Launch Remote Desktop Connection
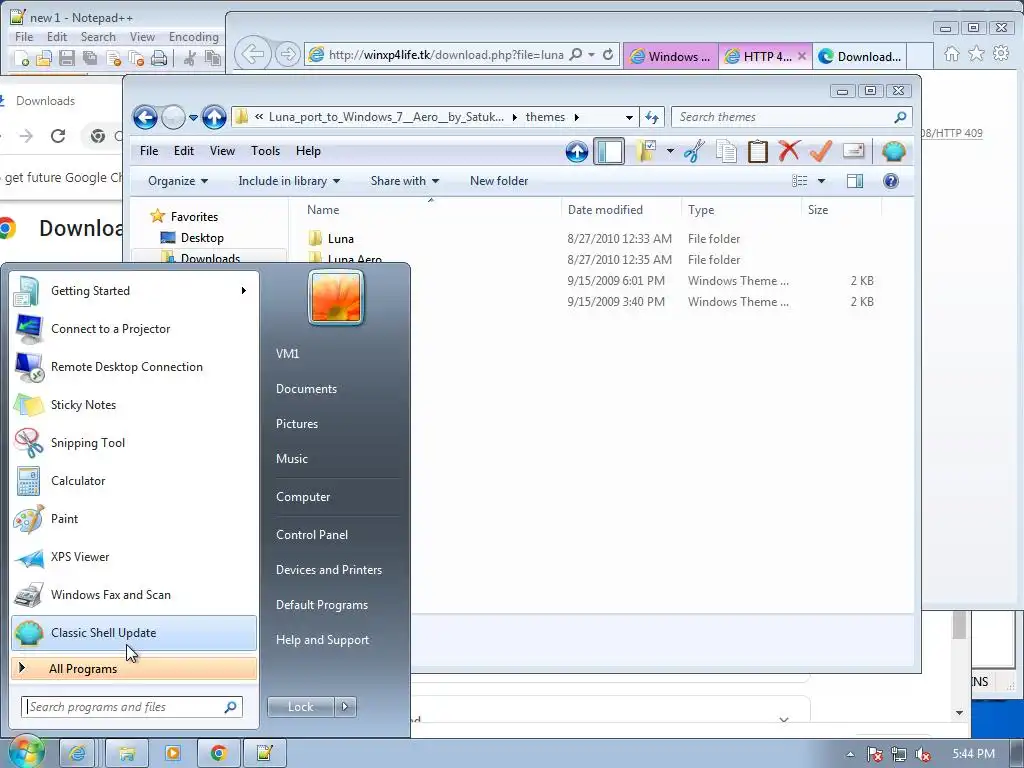Viewport: 1024px width, 768px height. coord(134,366)
